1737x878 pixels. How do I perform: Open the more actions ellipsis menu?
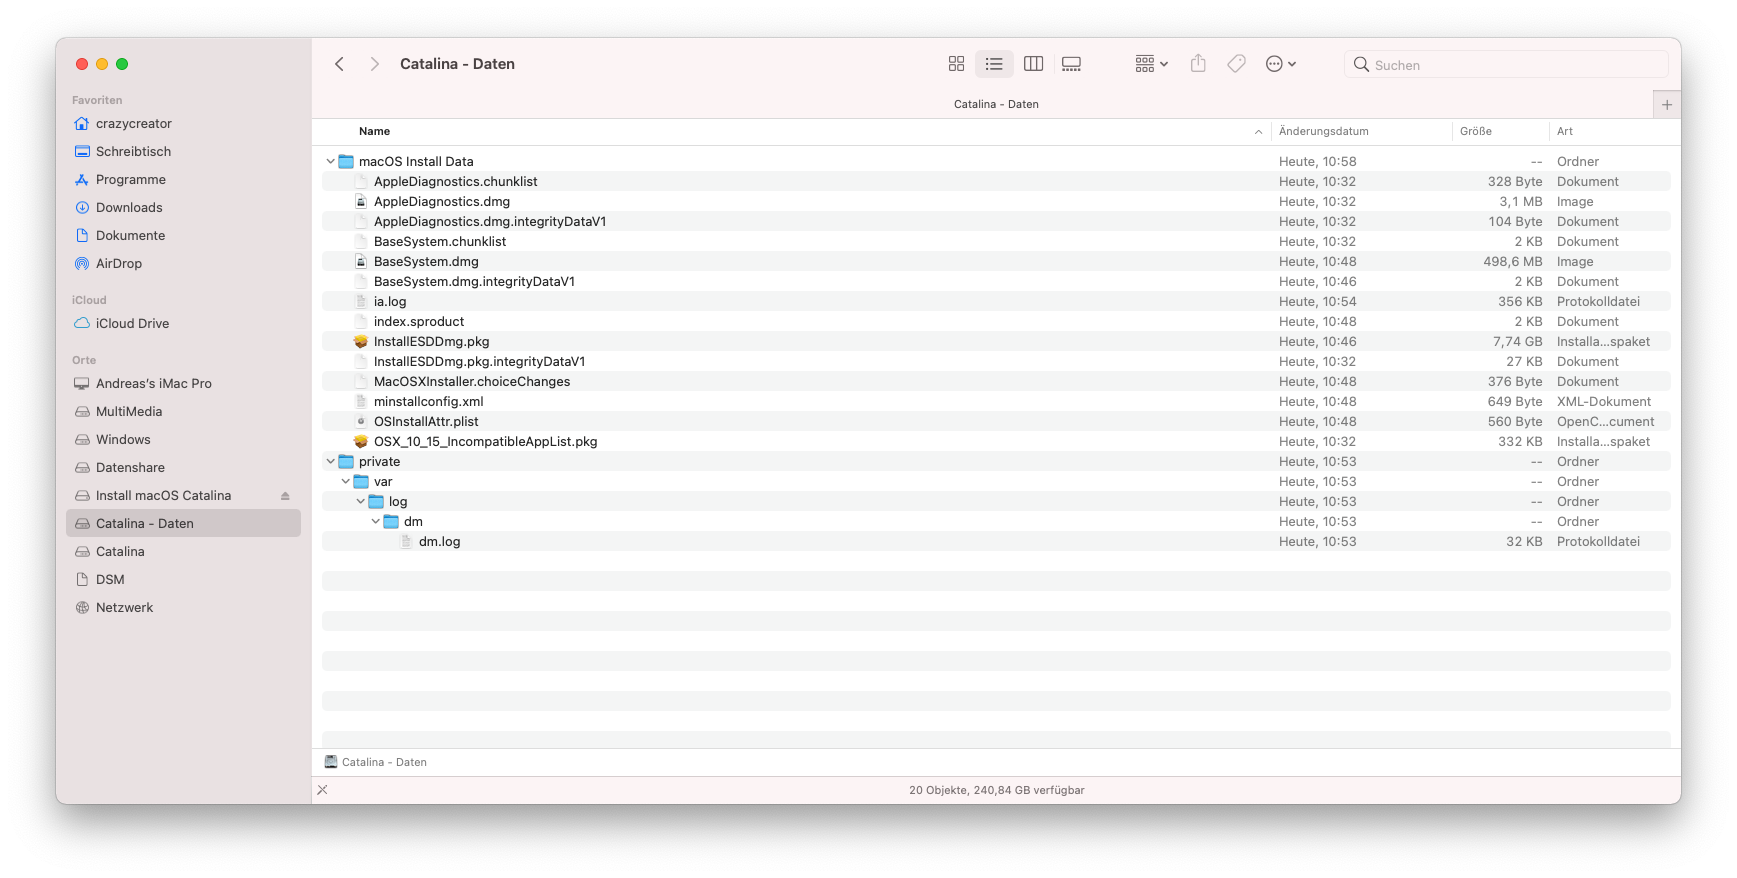coord(1280,64)
